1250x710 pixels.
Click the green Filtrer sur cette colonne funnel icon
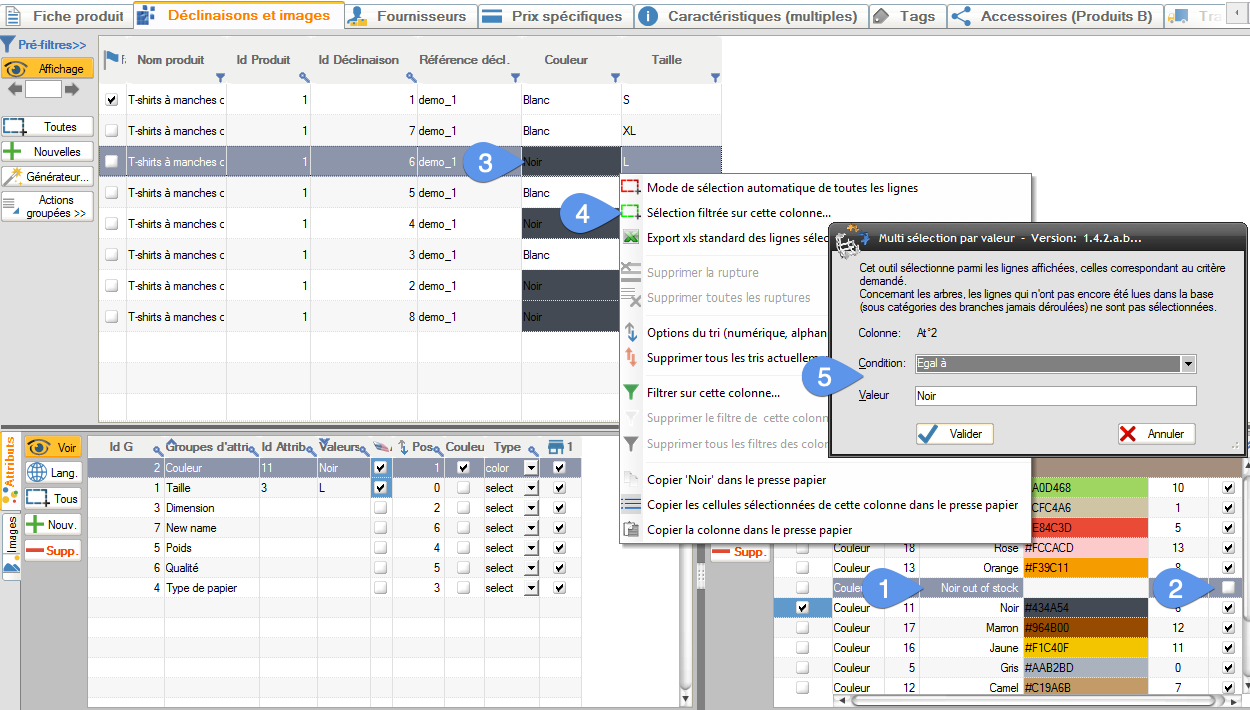630,392
